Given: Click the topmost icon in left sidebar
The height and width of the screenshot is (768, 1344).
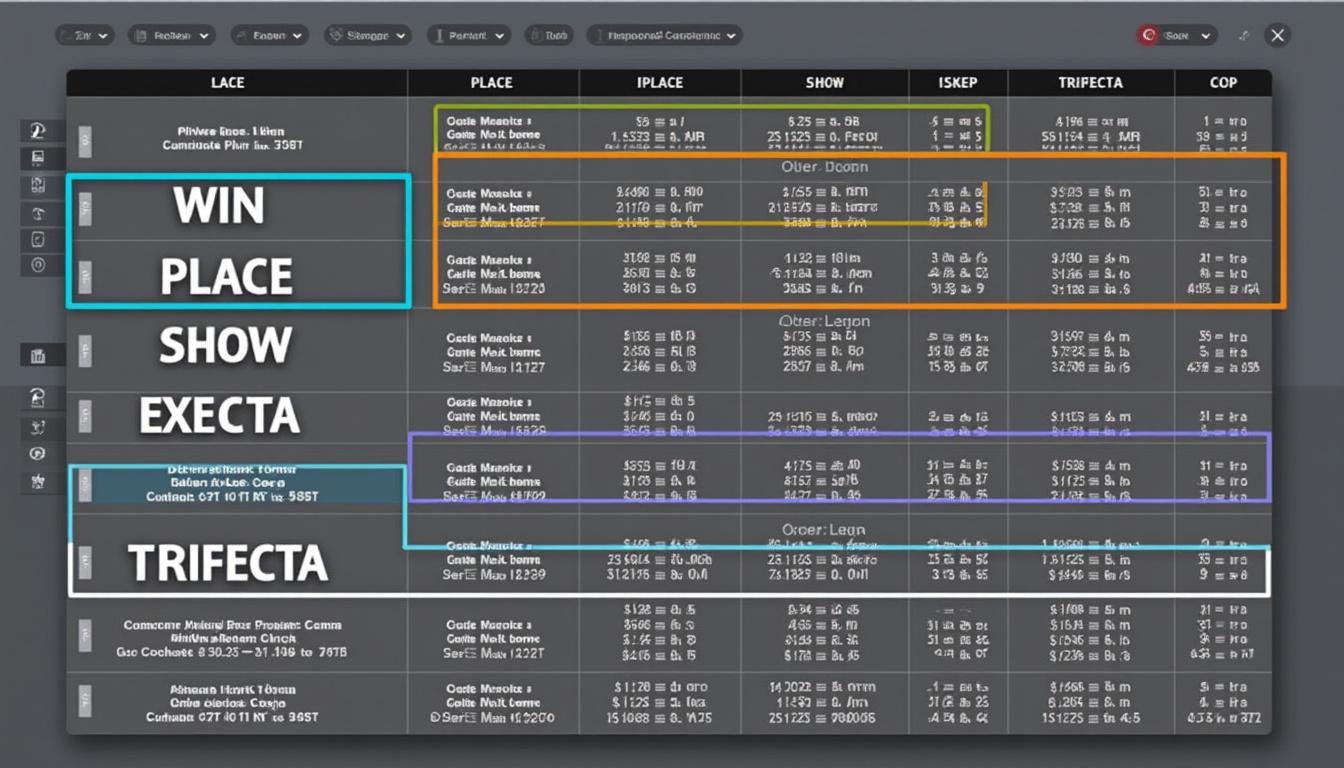Looking at the screenshot, I should pyautogui.click(x=37, y=131).
